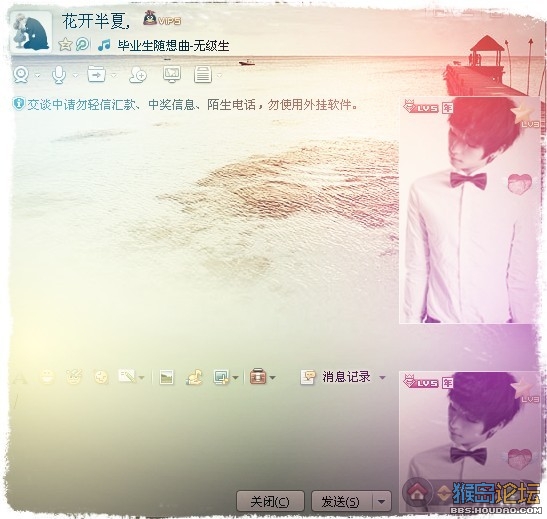
Task: Start a voice call with the microphone icon
Action: click(59, 75)
